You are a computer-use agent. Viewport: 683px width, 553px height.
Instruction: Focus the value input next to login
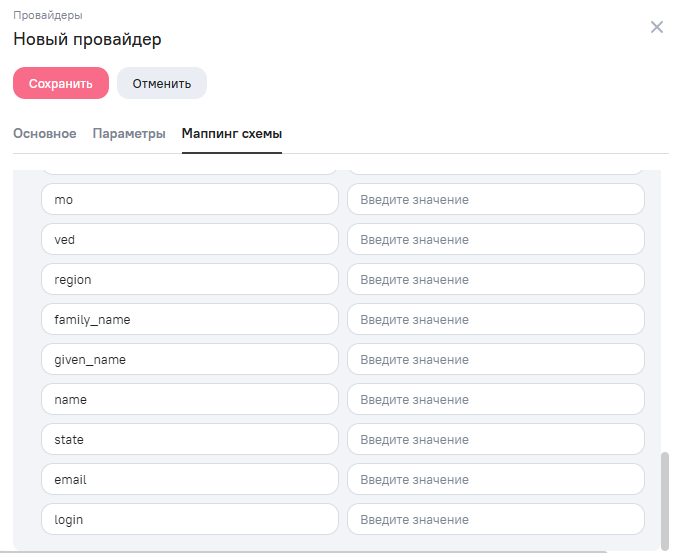pos(495,520)
